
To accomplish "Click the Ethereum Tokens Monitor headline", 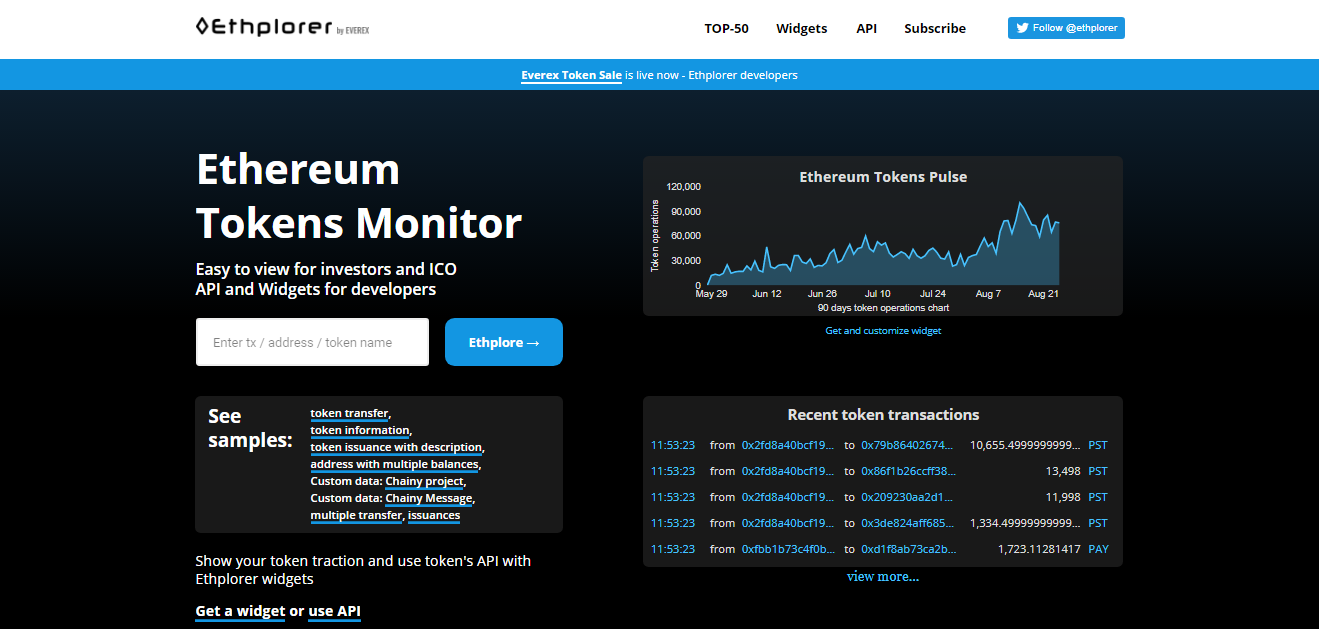I will pyautogui.click(x=359, y=196).
